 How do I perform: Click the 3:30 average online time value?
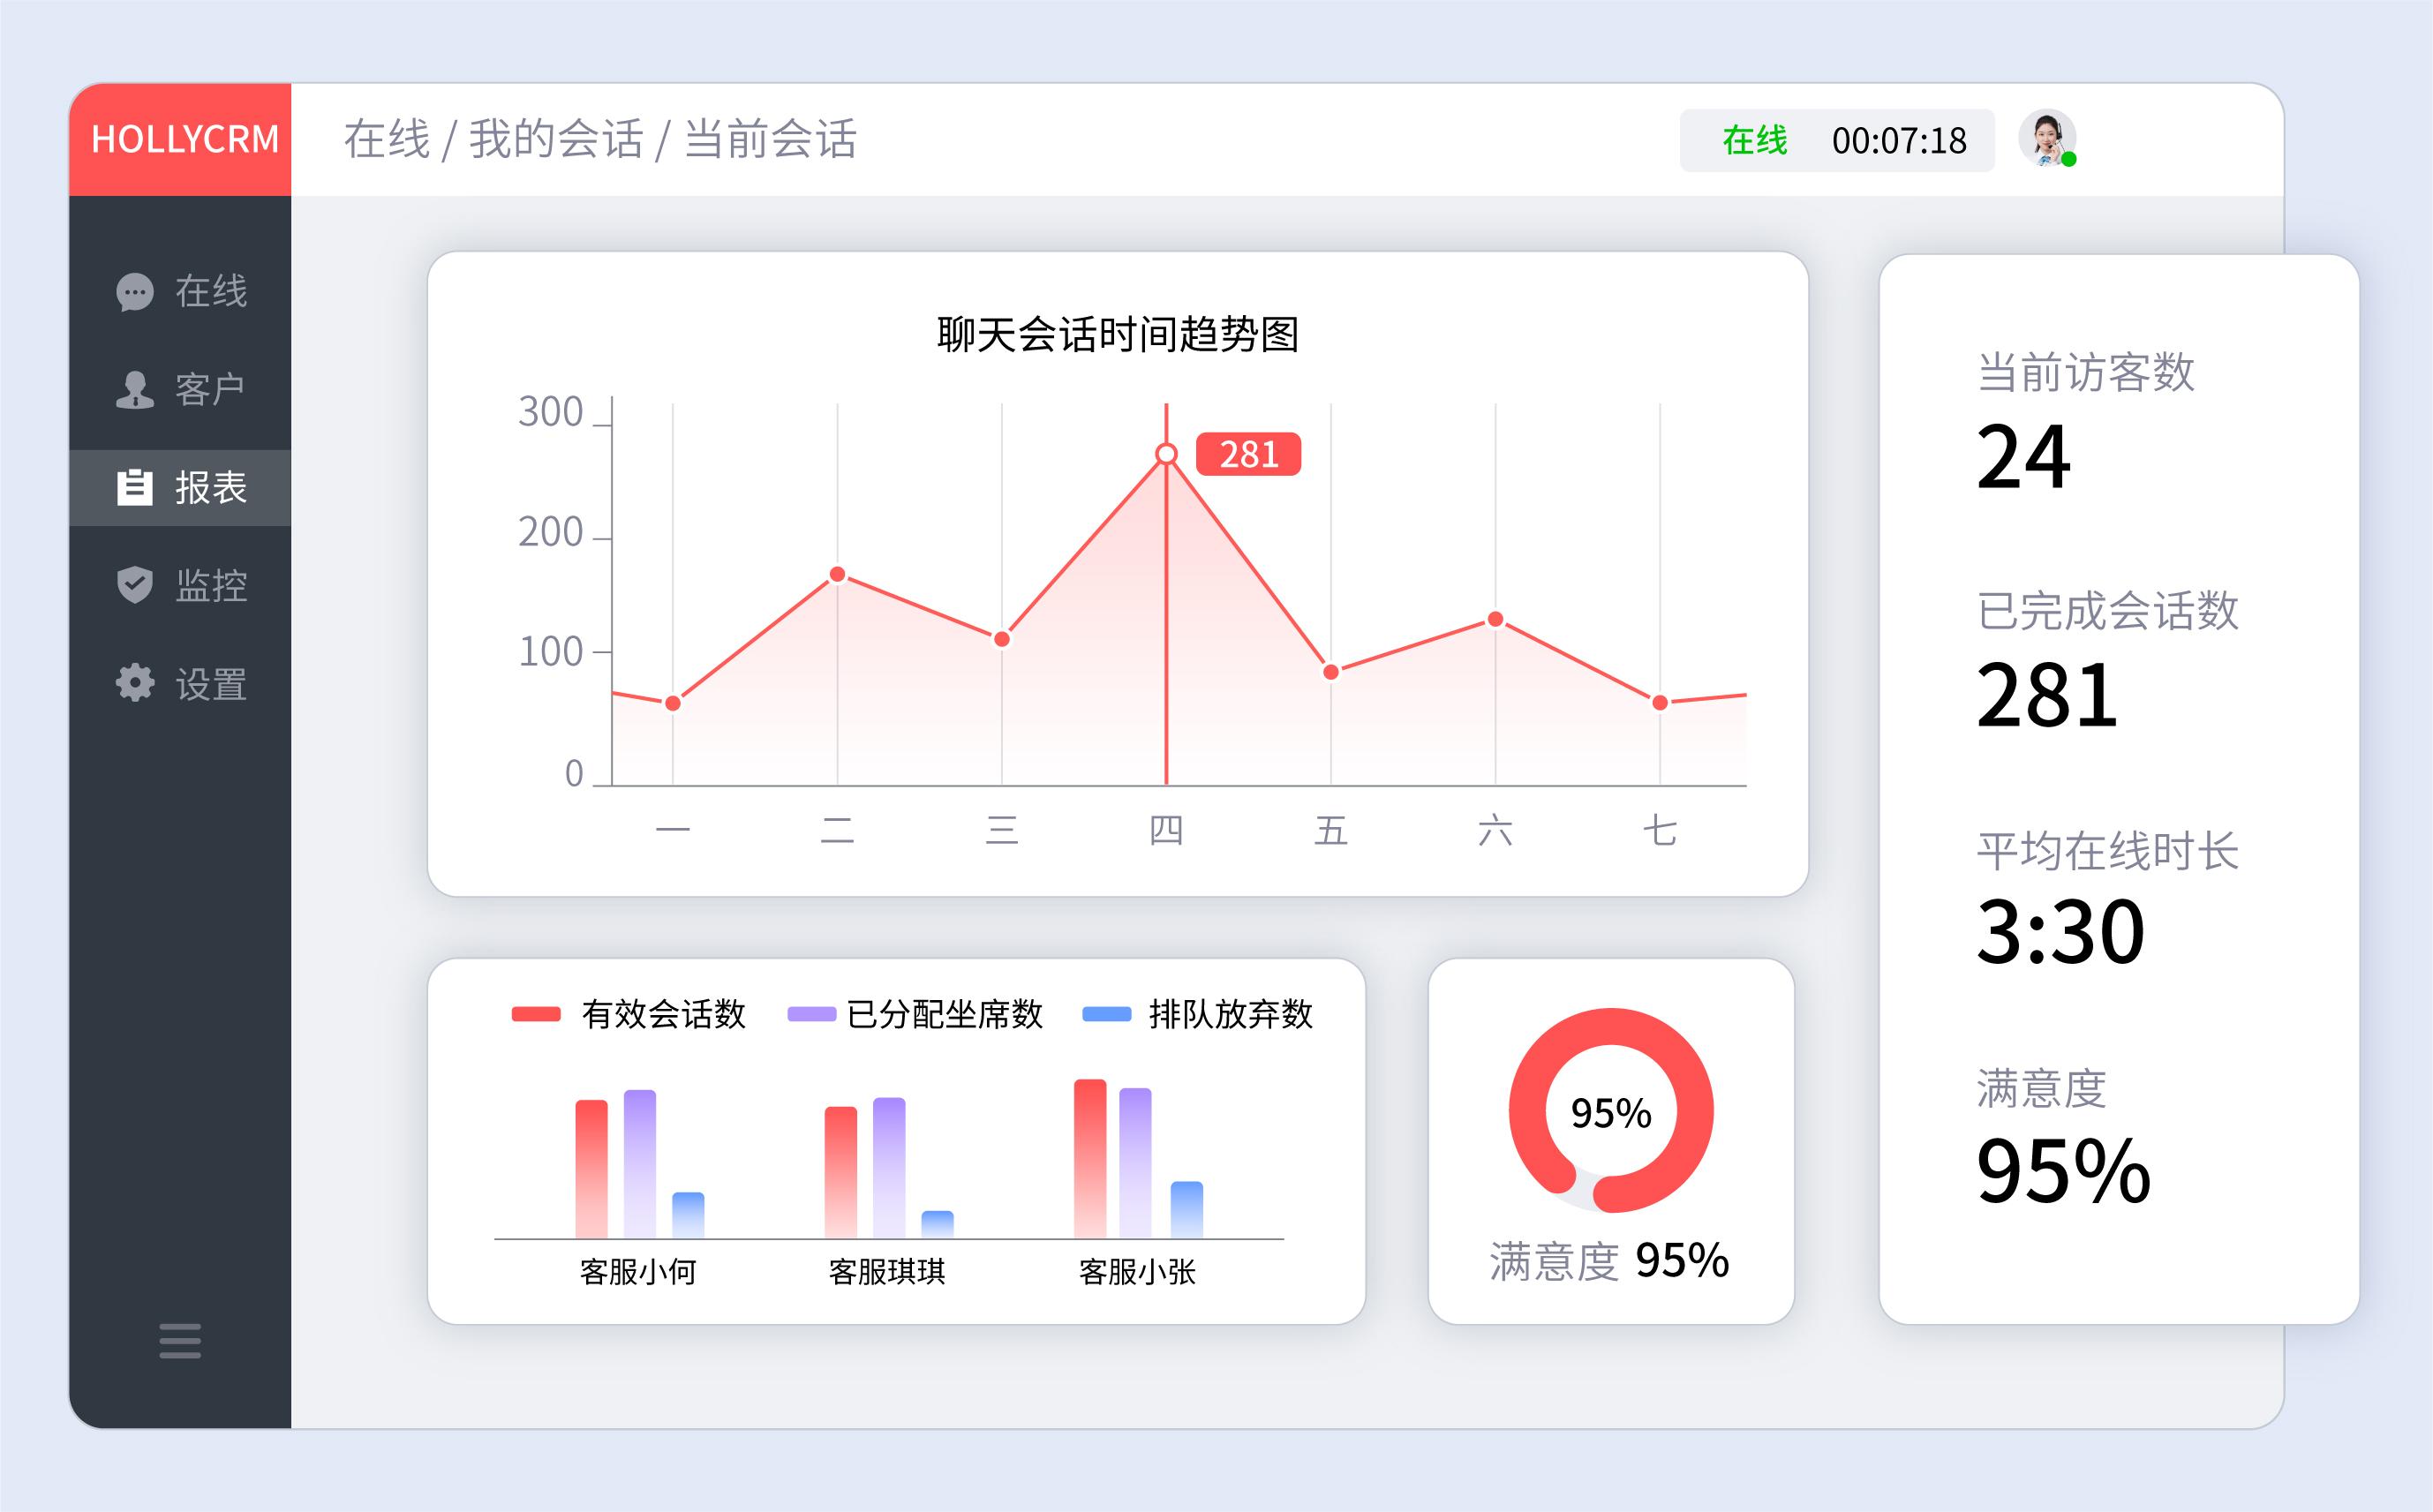[x=2061, y=932]
